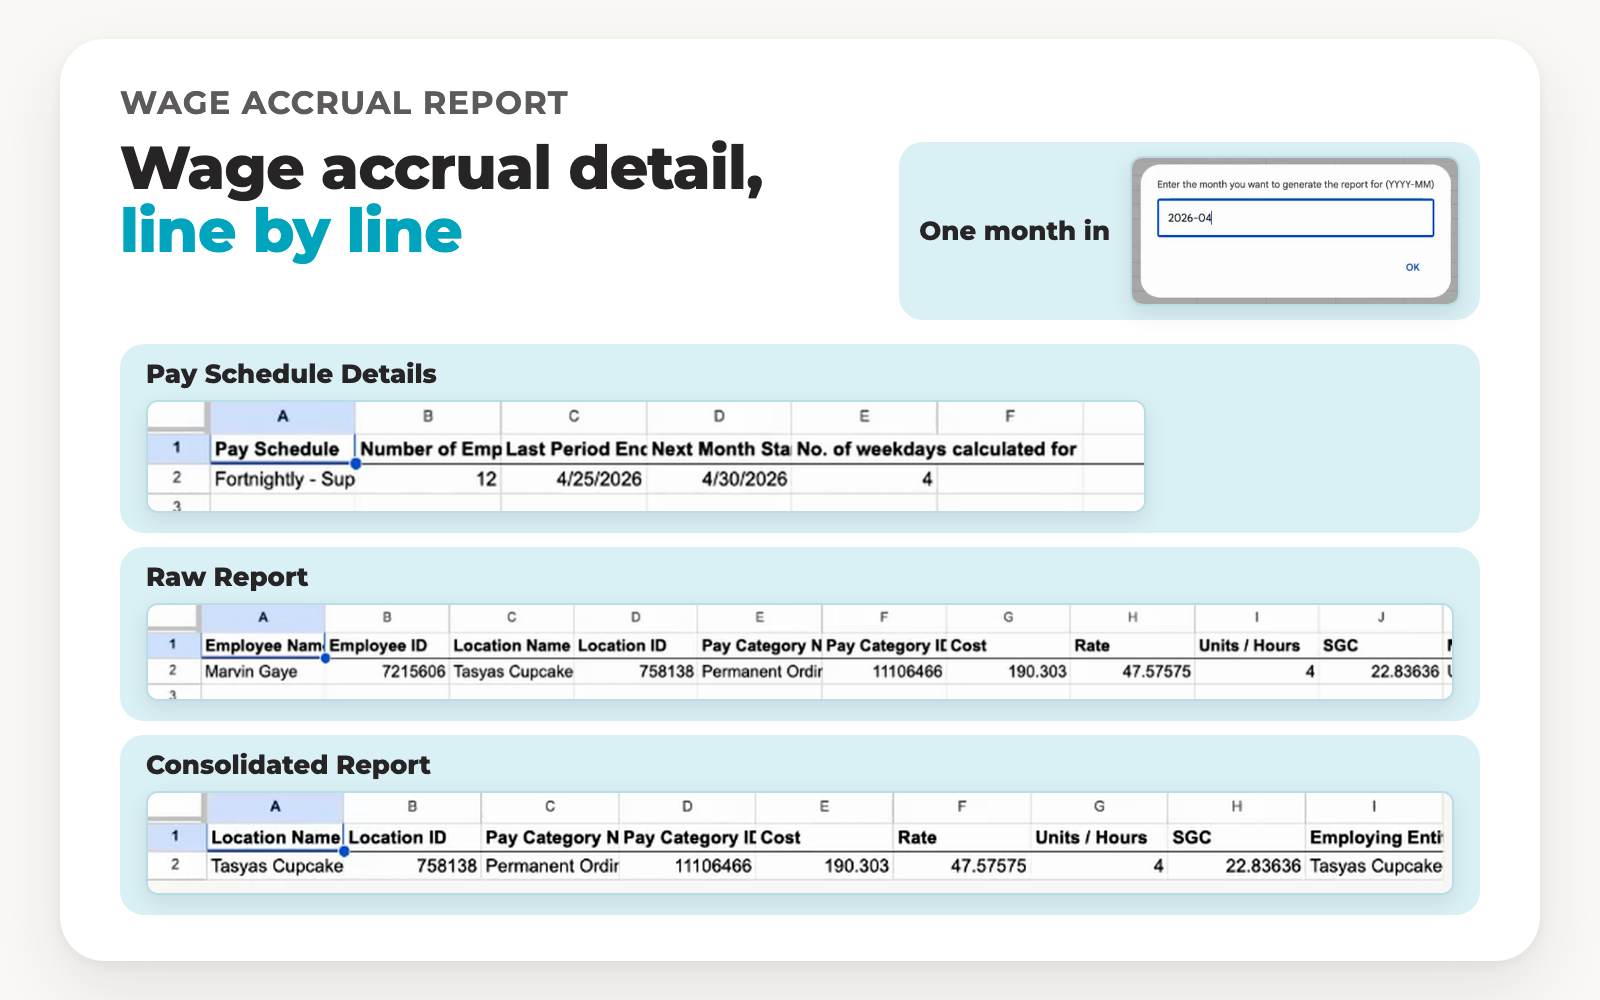The width and height of the screenshot is (1600, 1000).
Task: Click the 'Employee ID' header in Raw Report
Action: coord(387,645)
